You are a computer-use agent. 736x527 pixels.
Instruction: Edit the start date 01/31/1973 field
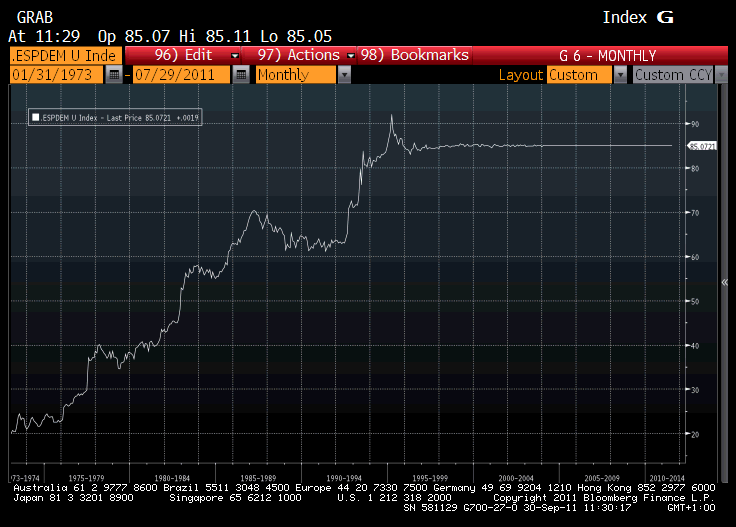(x=56, y=75)
